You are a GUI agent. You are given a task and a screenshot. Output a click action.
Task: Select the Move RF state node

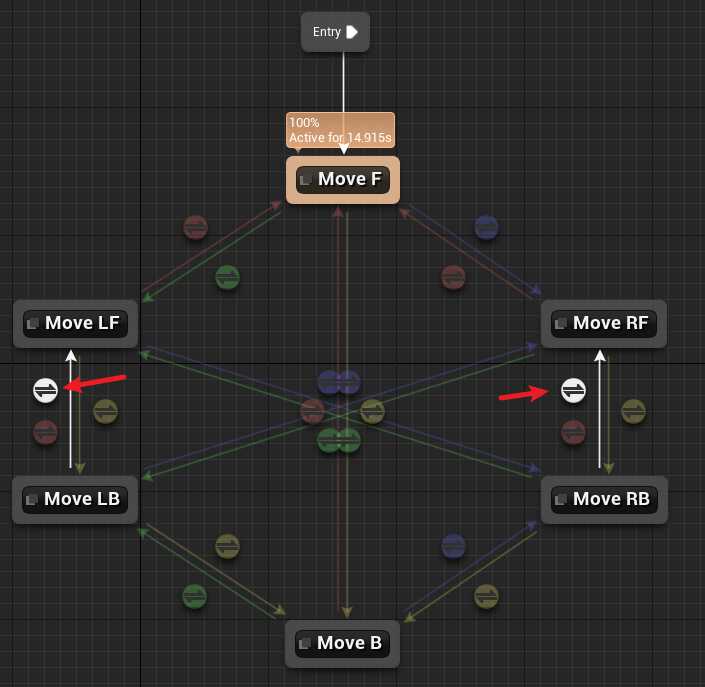pos(604,324)
